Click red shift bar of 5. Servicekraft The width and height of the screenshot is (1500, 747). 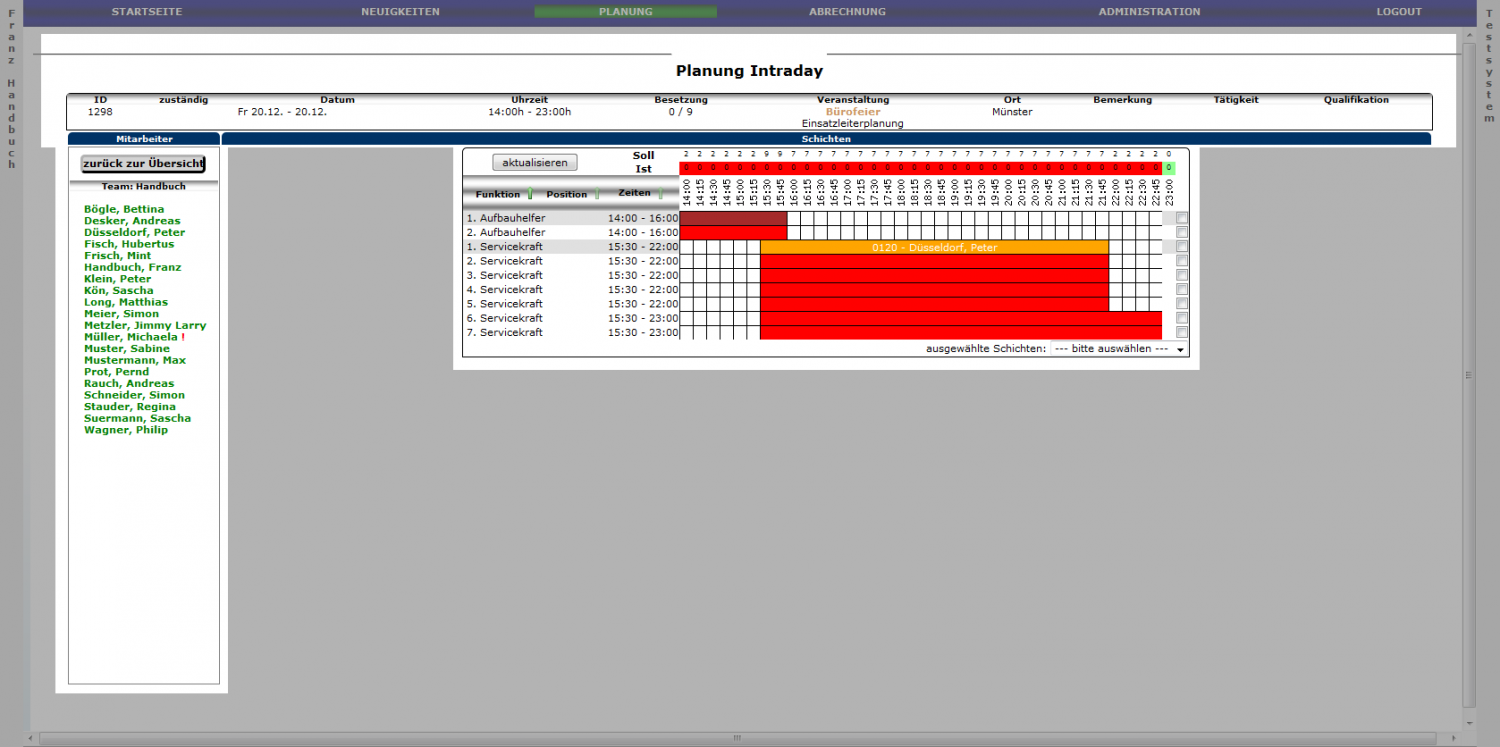point(934,303)
